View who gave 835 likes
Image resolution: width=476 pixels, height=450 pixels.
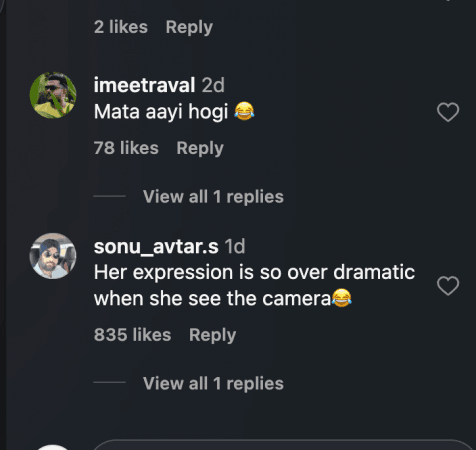(132, 335)
